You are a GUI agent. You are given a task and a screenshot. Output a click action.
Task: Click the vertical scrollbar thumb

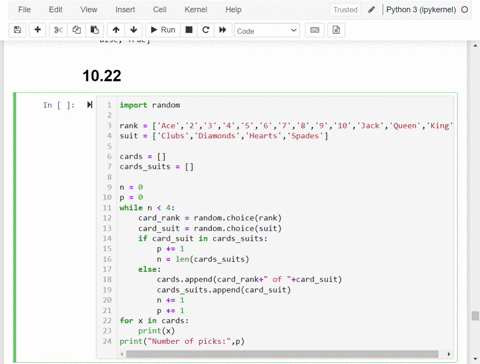475,316
